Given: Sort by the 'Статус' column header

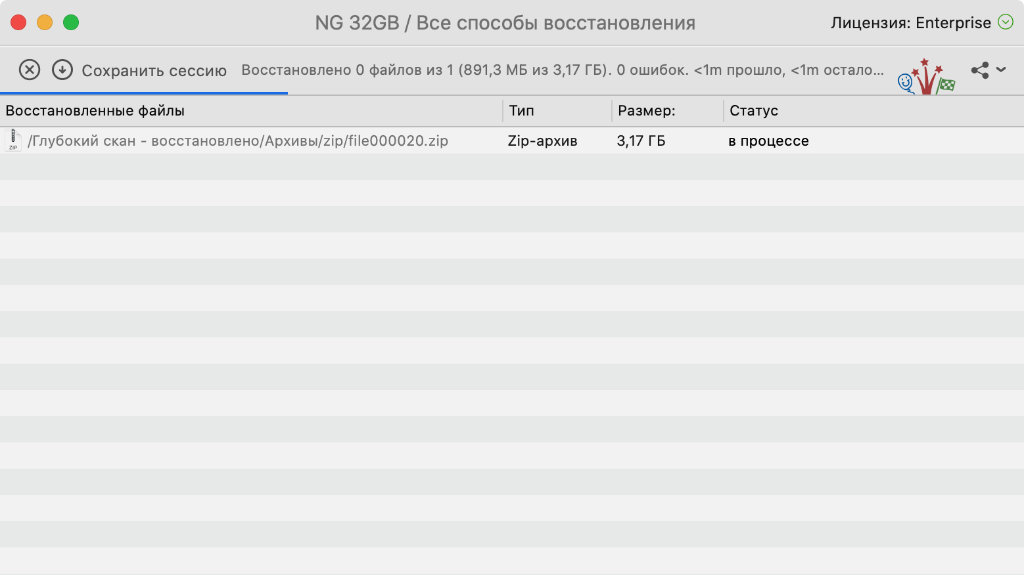Looking at the screenshot, I should point(754,111).
